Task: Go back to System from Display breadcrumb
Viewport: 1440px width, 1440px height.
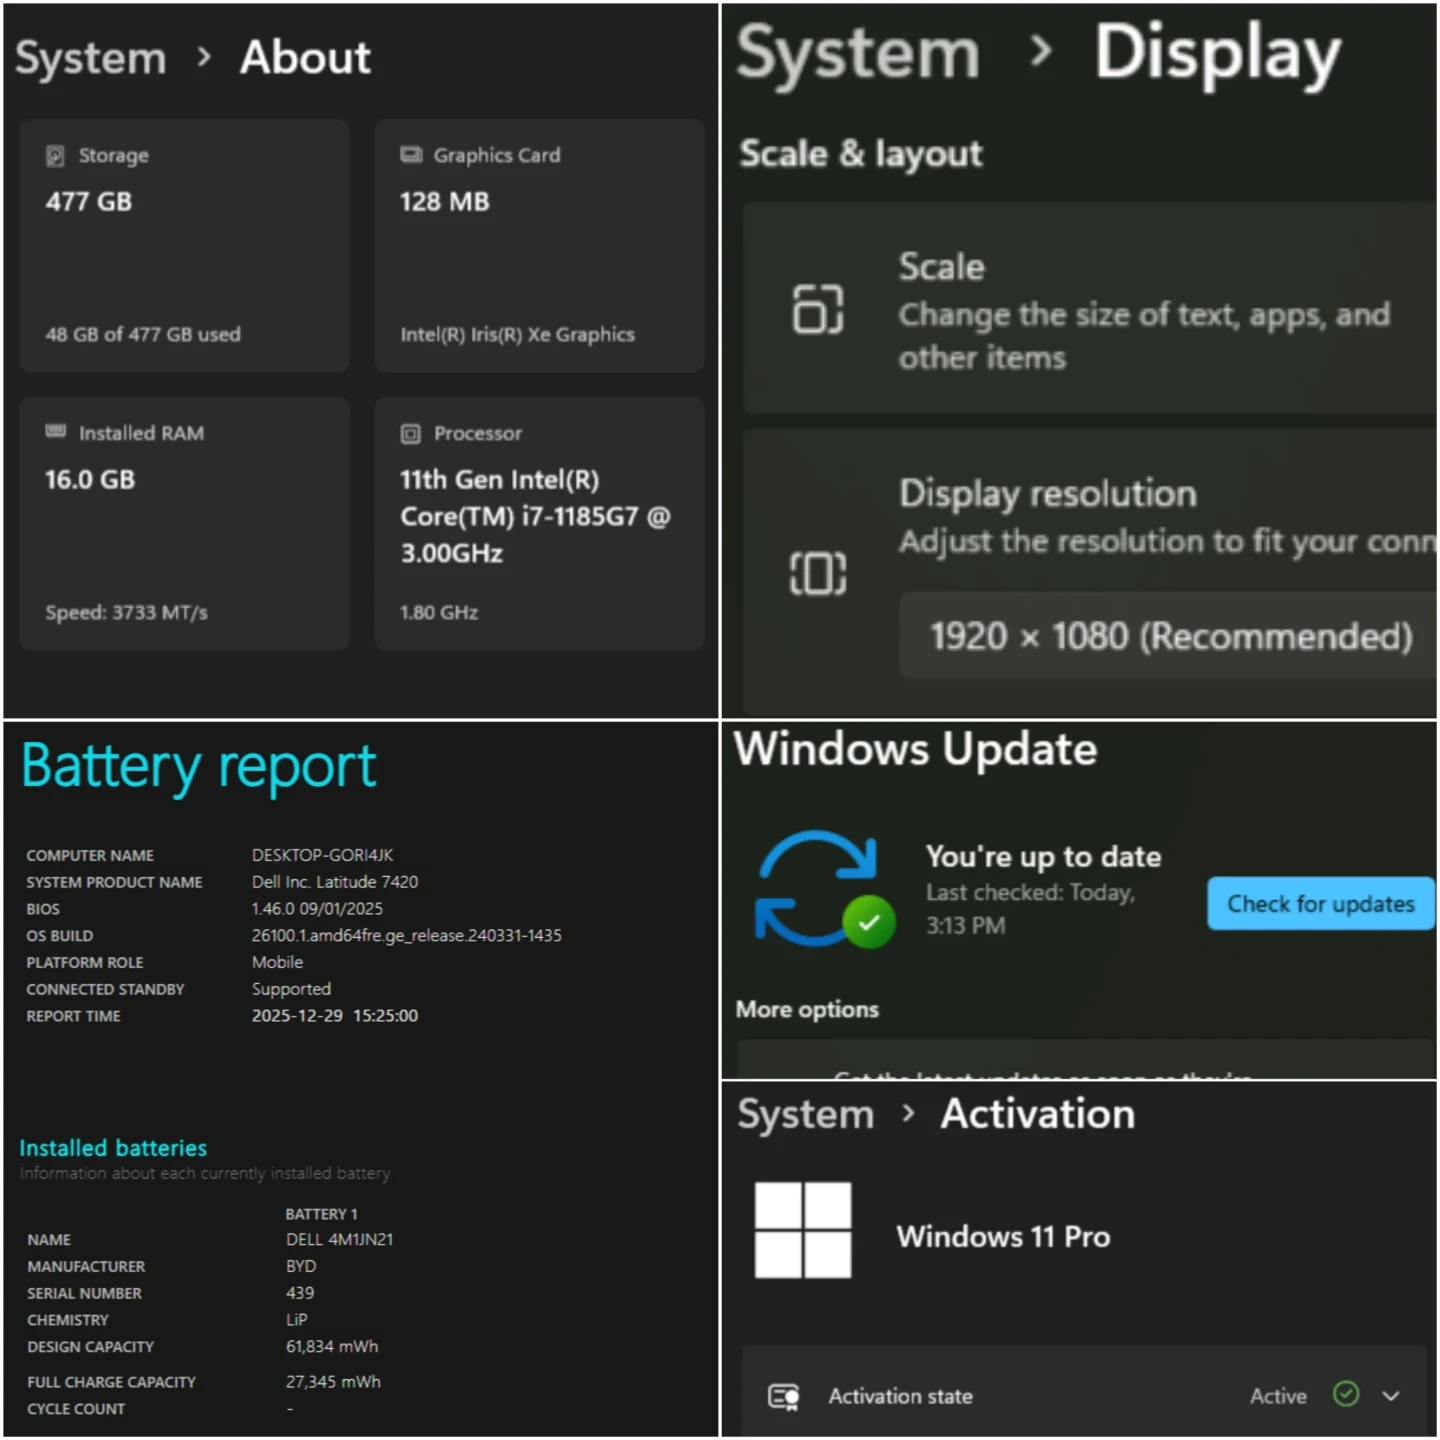Action: [858, 54]
